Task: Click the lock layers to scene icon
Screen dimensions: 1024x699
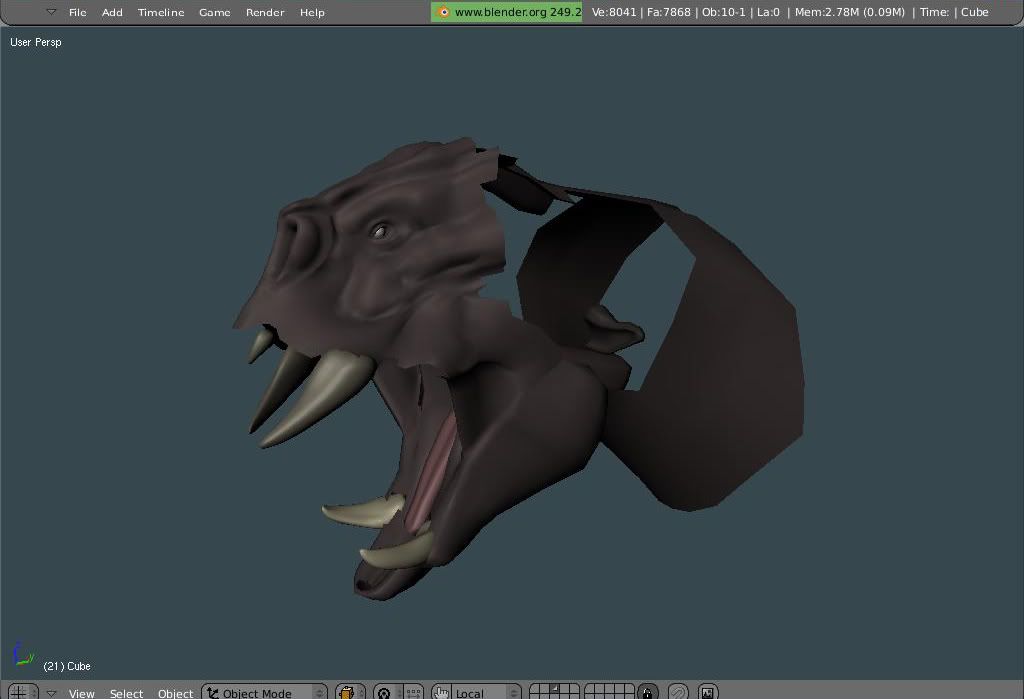Action: click(x=648, y=692)
